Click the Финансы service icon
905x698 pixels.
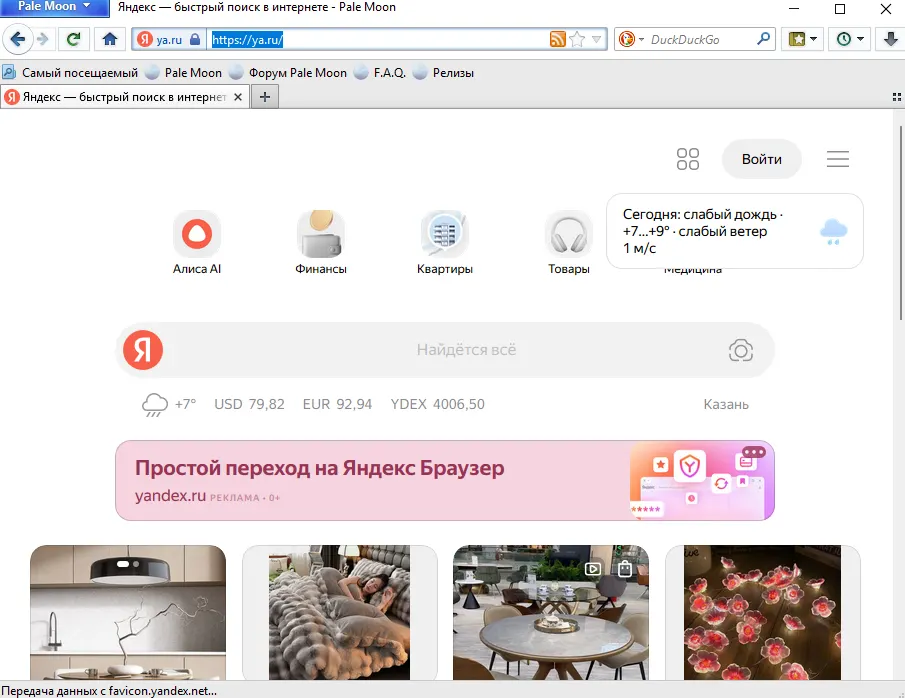320,232
